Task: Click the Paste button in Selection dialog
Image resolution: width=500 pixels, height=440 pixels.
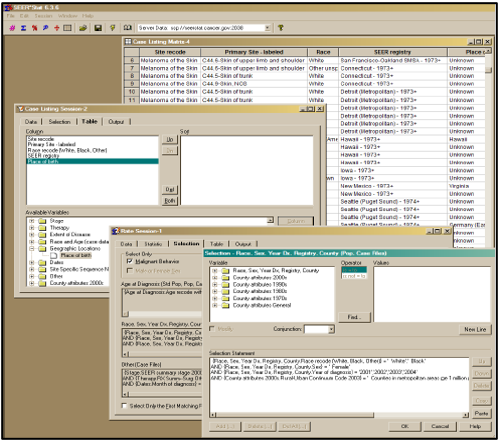Action: point(481,413)
